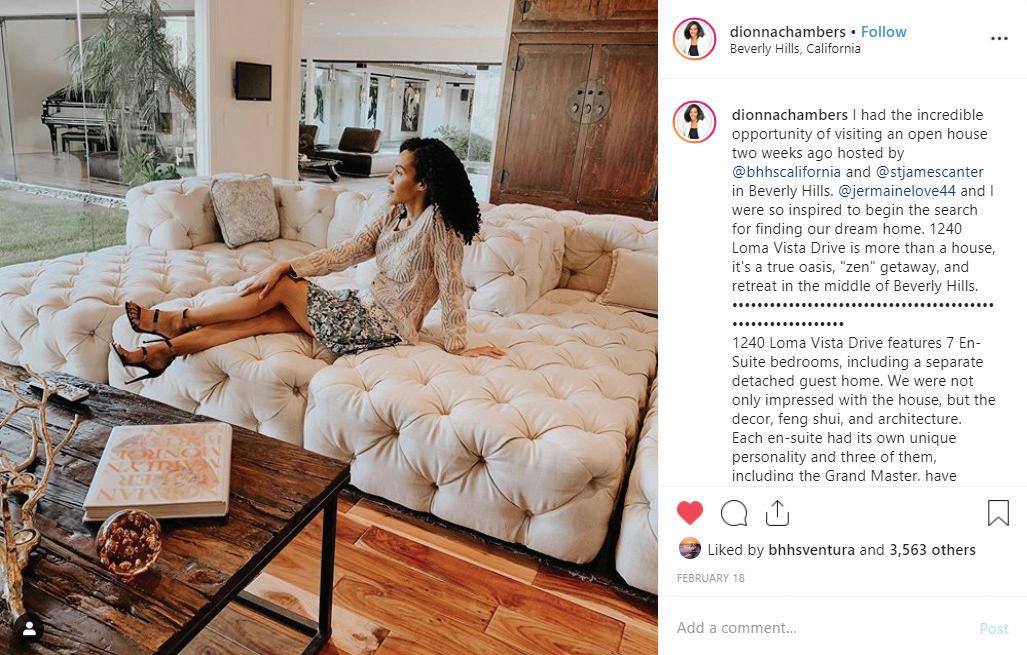Open the @bhhscalifornia mention link
1027x655 pixels.
pyautogui.click(x=786, y=172)
